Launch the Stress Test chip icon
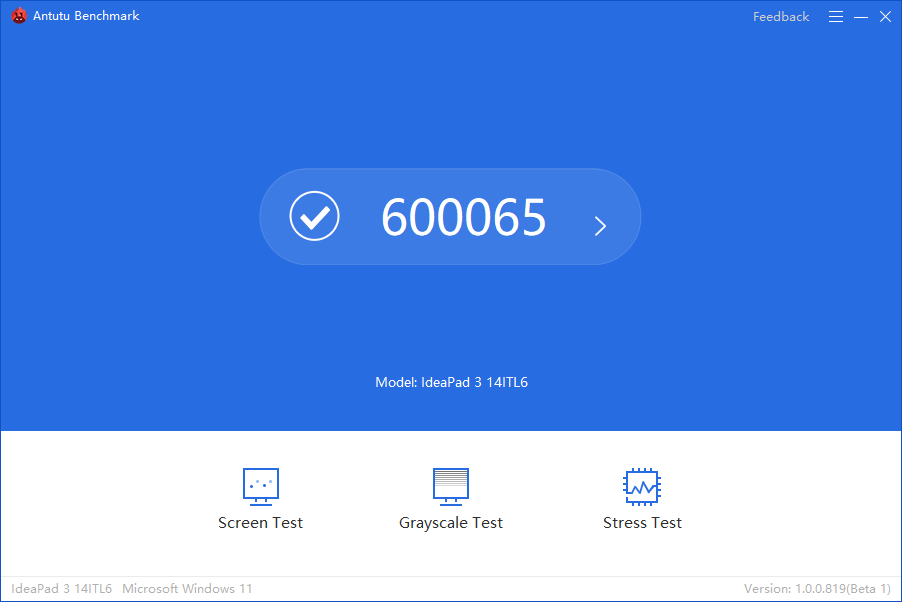Image resolution: width=902 pixels, height=602 pixels. (642, 487)
